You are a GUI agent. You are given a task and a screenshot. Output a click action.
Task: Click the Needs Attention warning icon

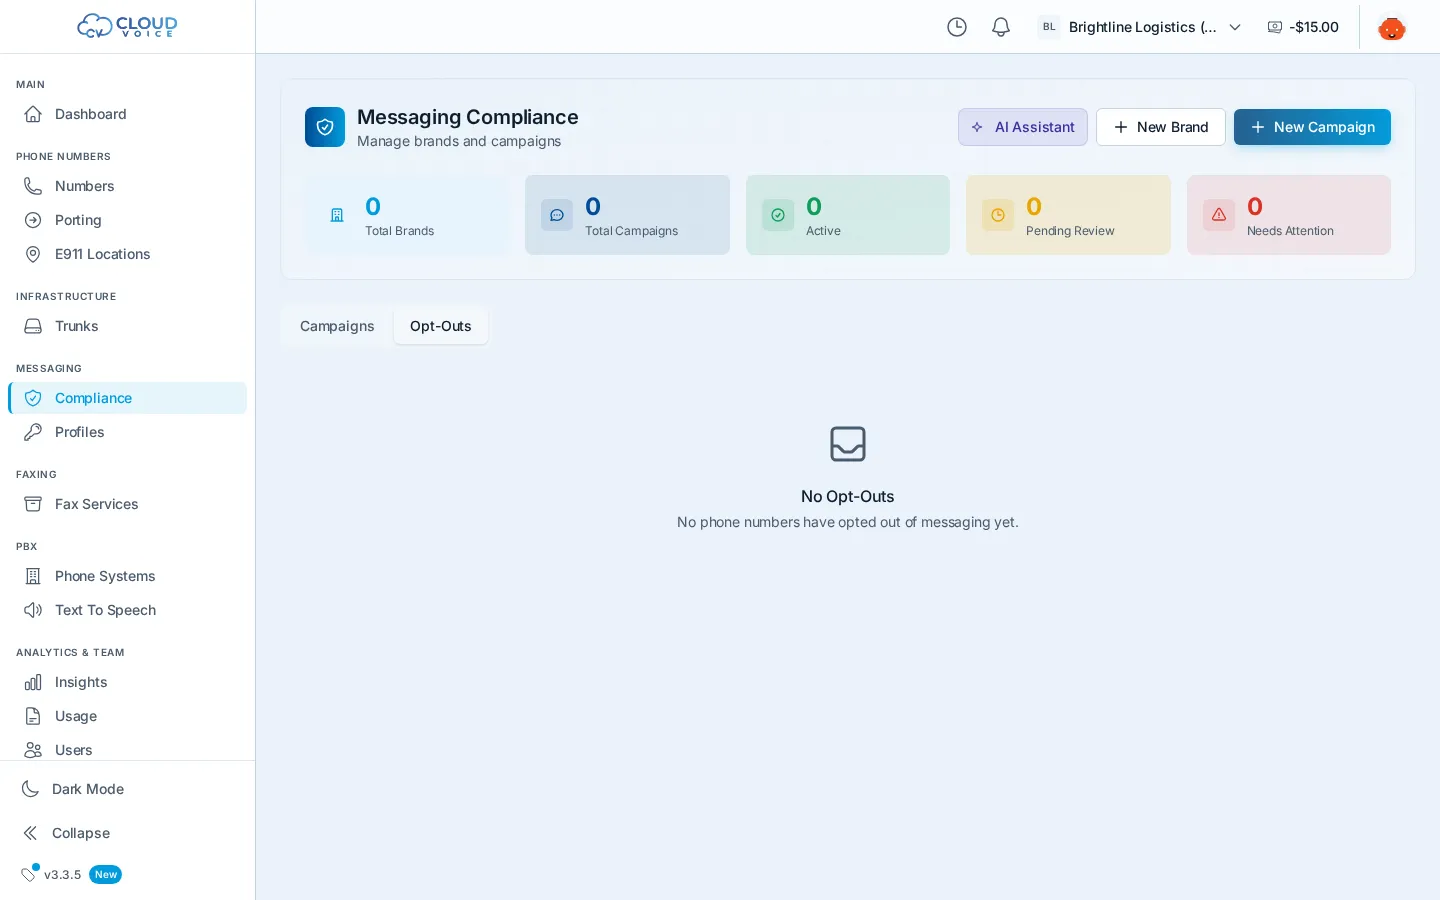click(1219, 215)
